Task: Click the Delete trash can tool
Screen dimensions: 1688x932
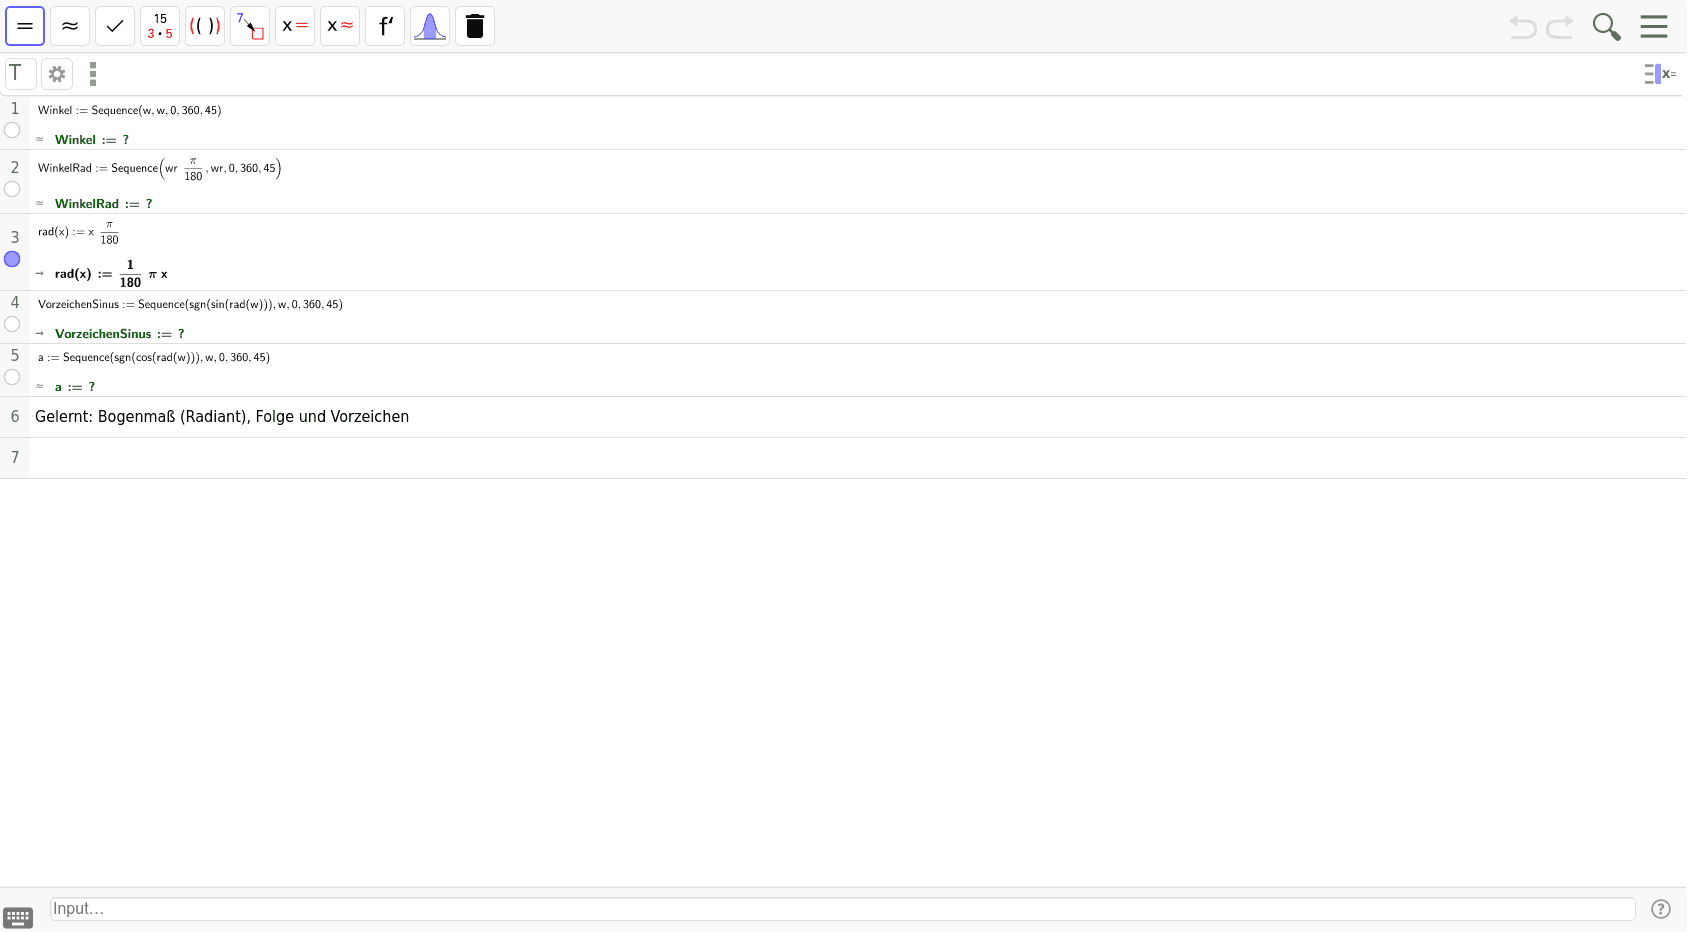Action: point(475,26)
